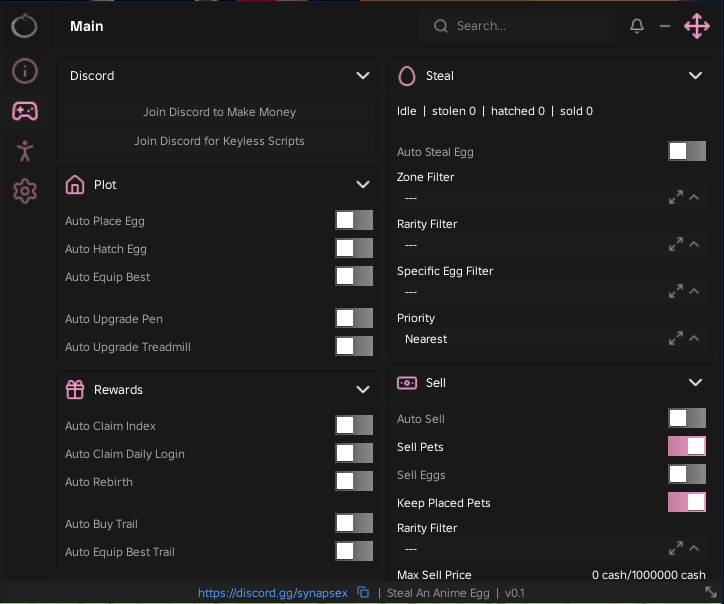Switch on Auto Claim Daily Login
Viewport: 724px width, 604px height.
(x=354, y=453)
